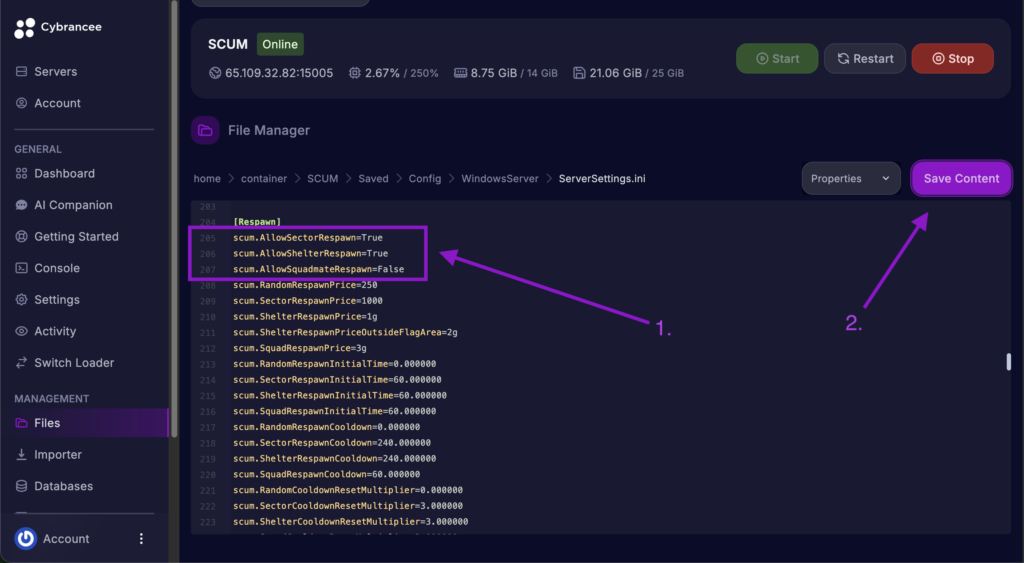Click the scum.RandomRespawnPrice=250 line
The width and height of the screenshot is (1024, 563).
(x=305, y=285)
